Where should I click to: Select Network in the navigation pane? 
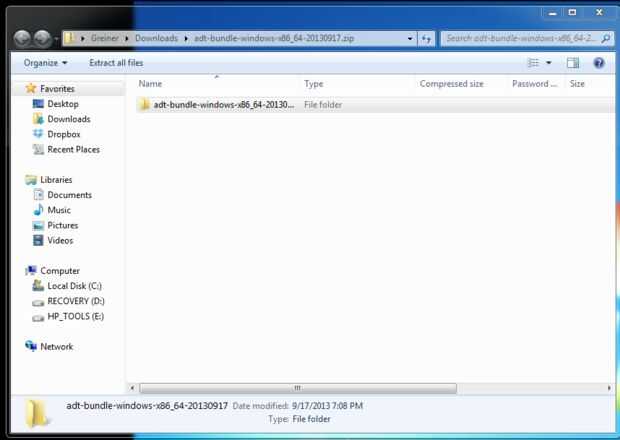click(x=57, y=347)
